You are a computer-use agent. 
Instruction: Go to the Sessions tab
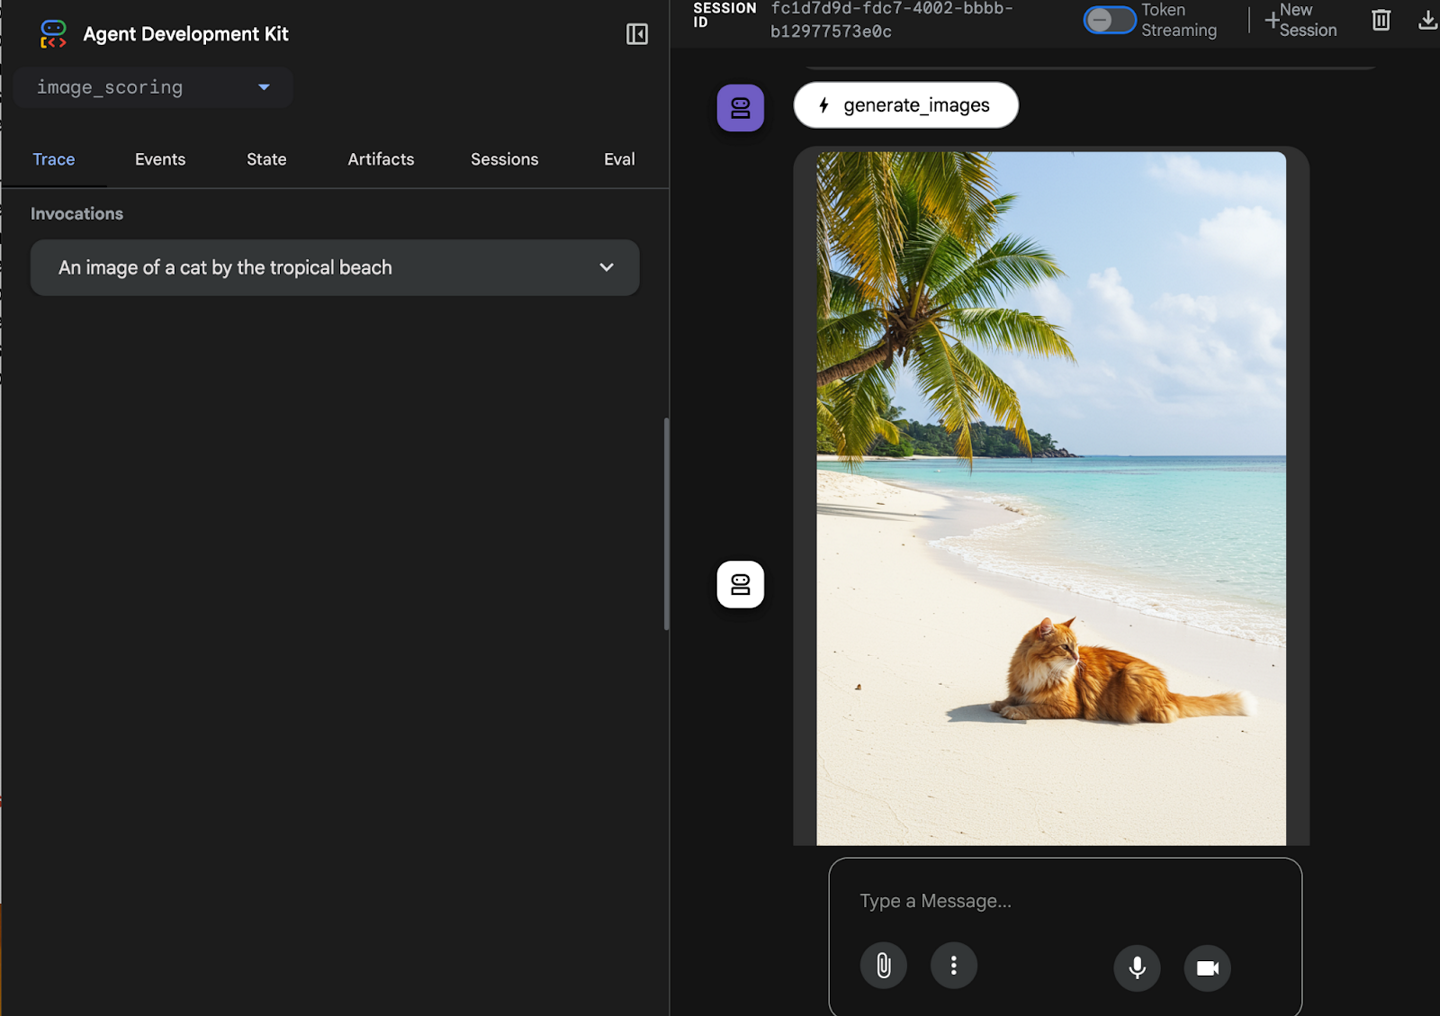pos(504,159)
